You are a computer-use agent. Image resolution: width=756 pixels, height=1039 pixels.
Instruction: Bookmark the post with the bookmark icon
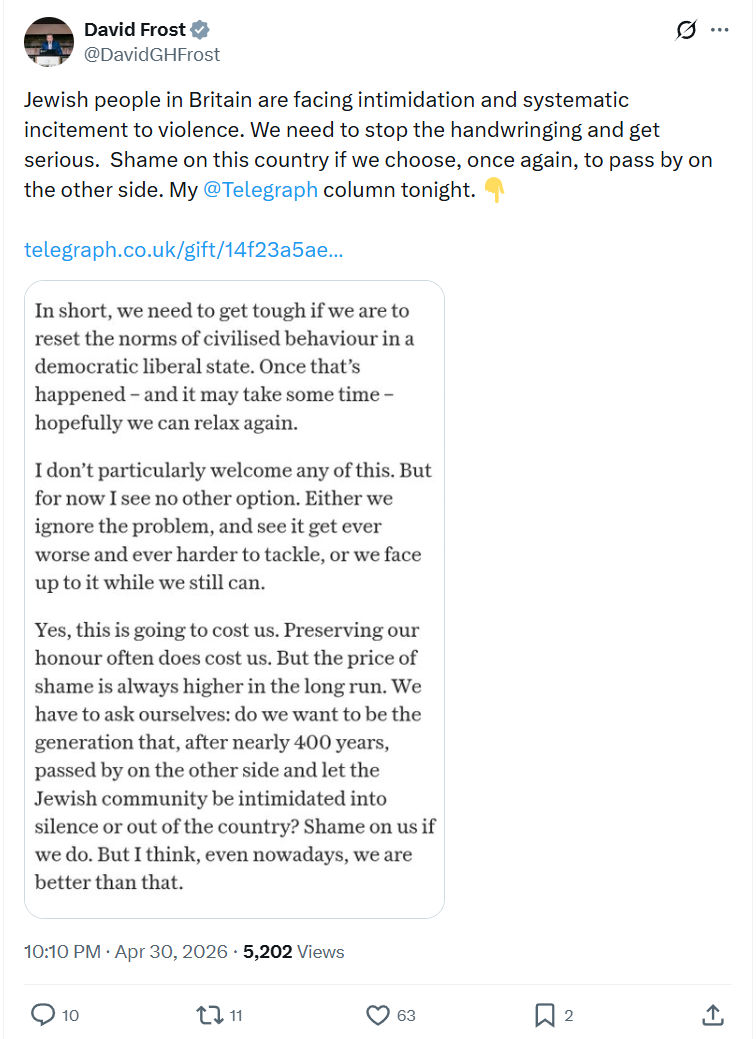pyautogui.click(x=545, y=1014)
